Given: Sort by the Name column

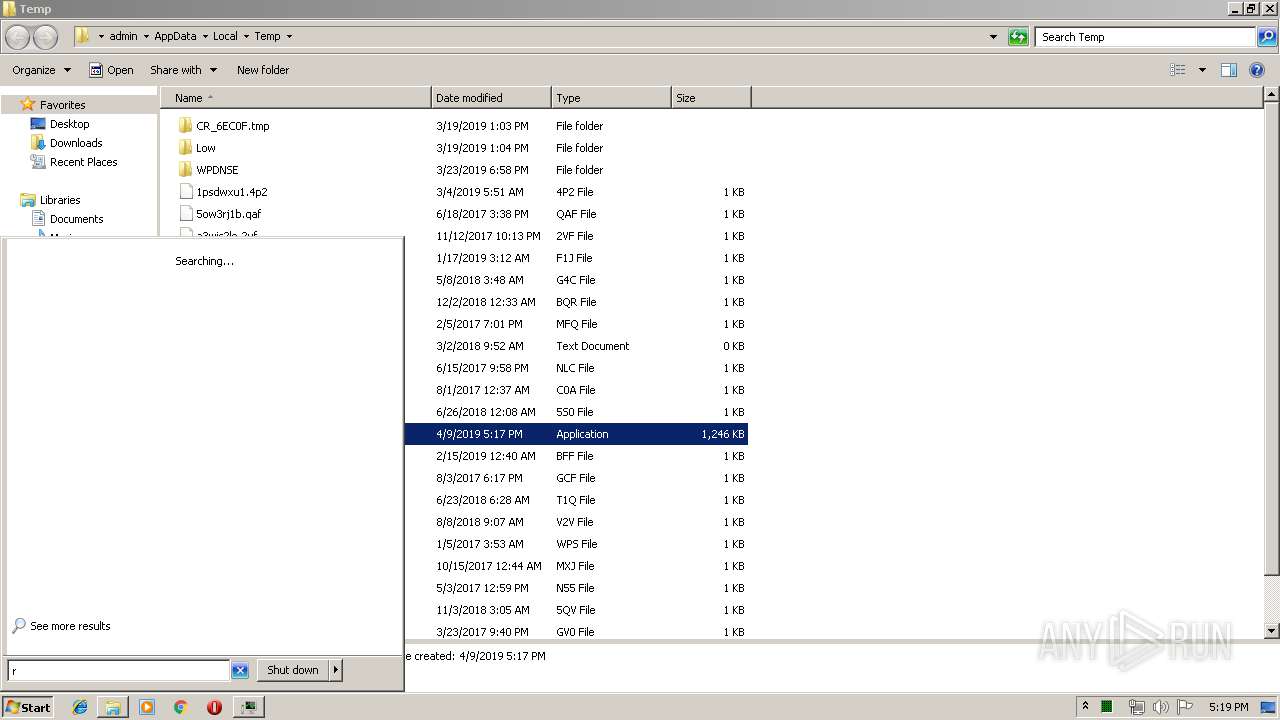Looking at the screenshot, I should pyautogui.click(x=295, y=98).
